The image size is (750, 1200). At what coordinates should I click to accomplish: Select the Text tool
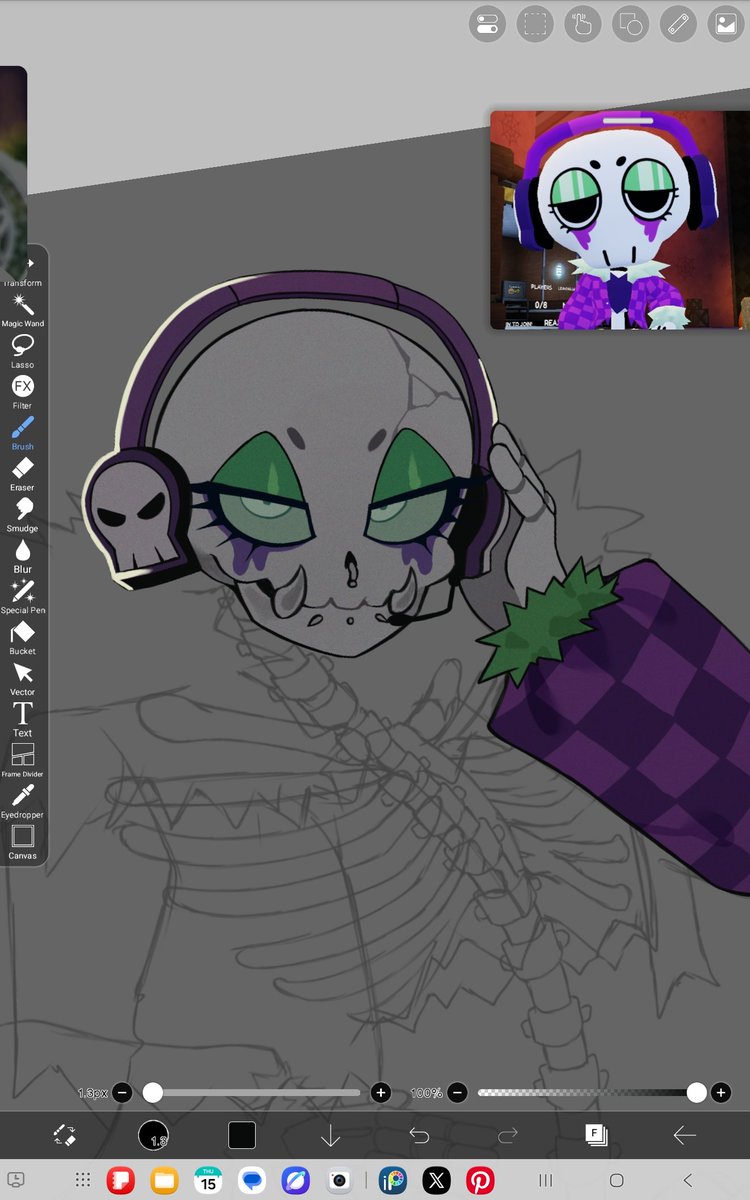(x=22, y=720)
